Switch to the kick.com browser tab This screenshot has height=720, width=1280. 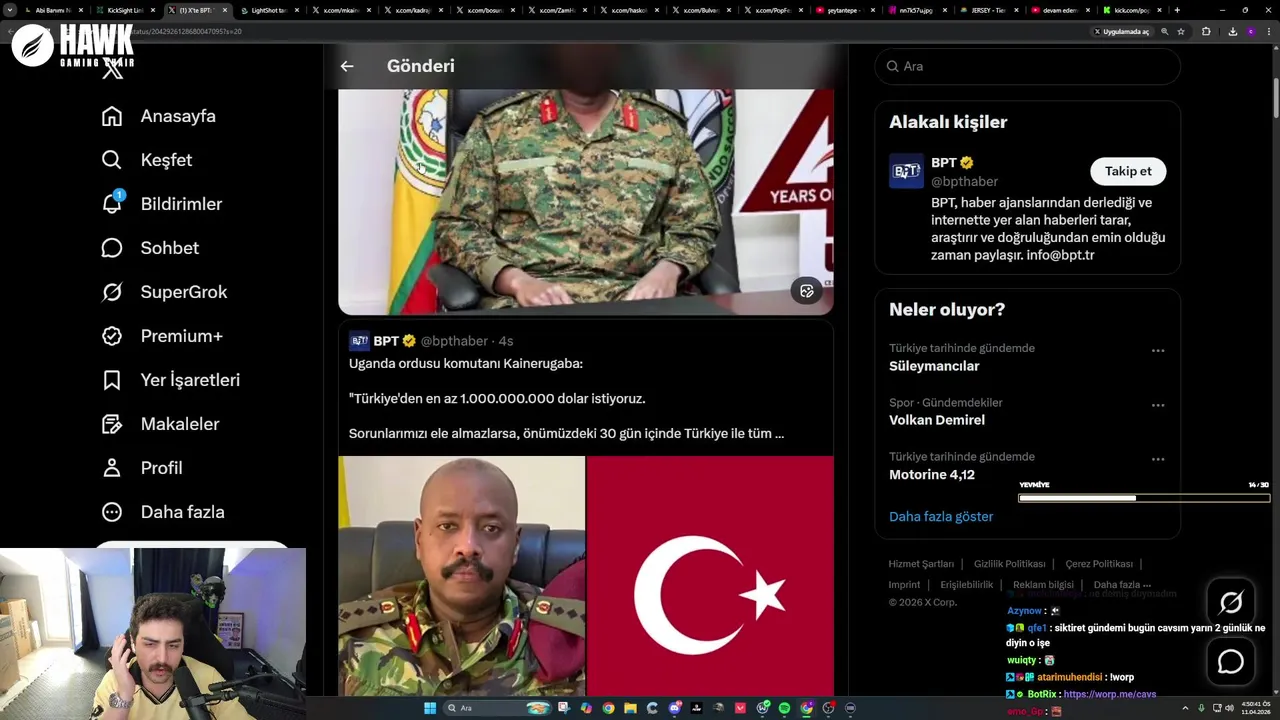tap(1131, 10)
